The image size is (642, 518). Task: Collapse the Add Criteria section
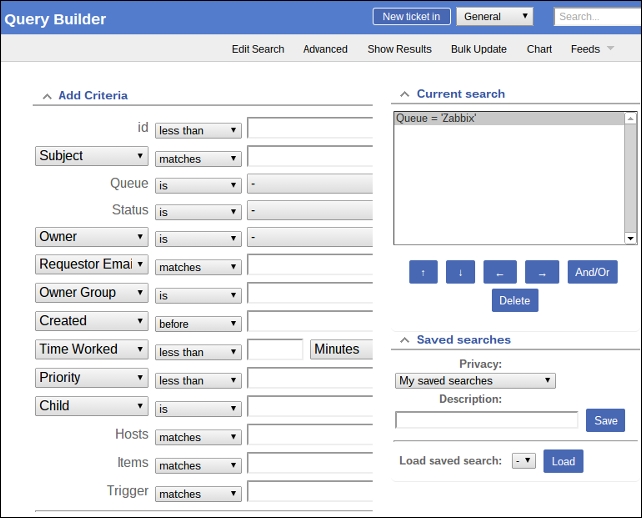click(x=46, y=96)
